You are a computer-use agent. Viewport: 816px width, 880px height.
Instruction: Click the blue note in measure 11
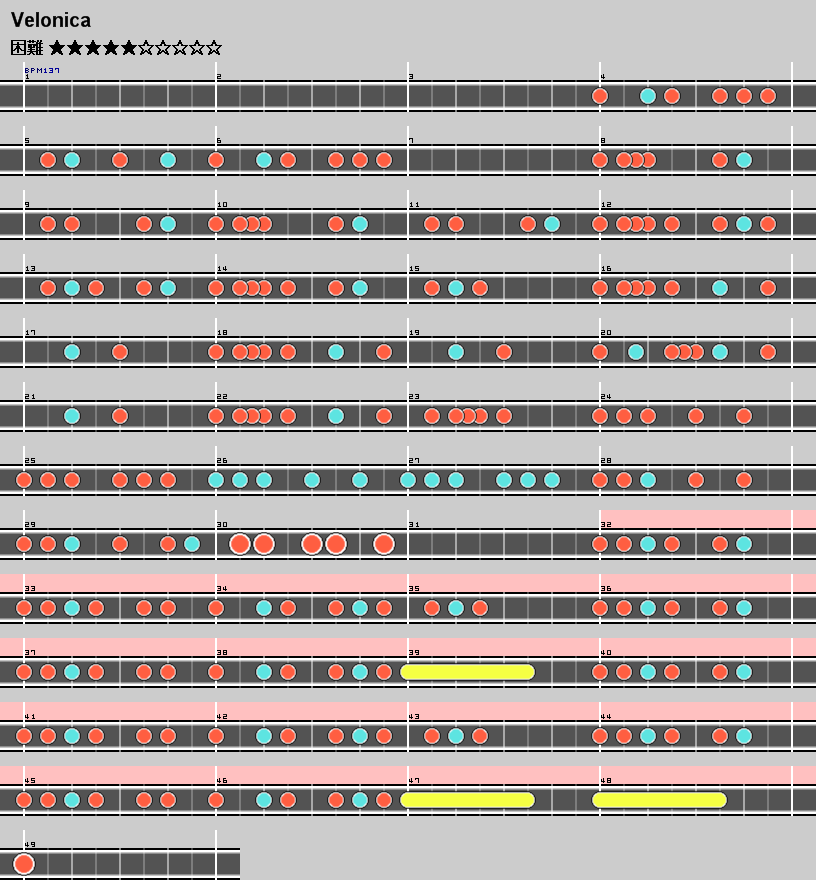pos(552,224)
